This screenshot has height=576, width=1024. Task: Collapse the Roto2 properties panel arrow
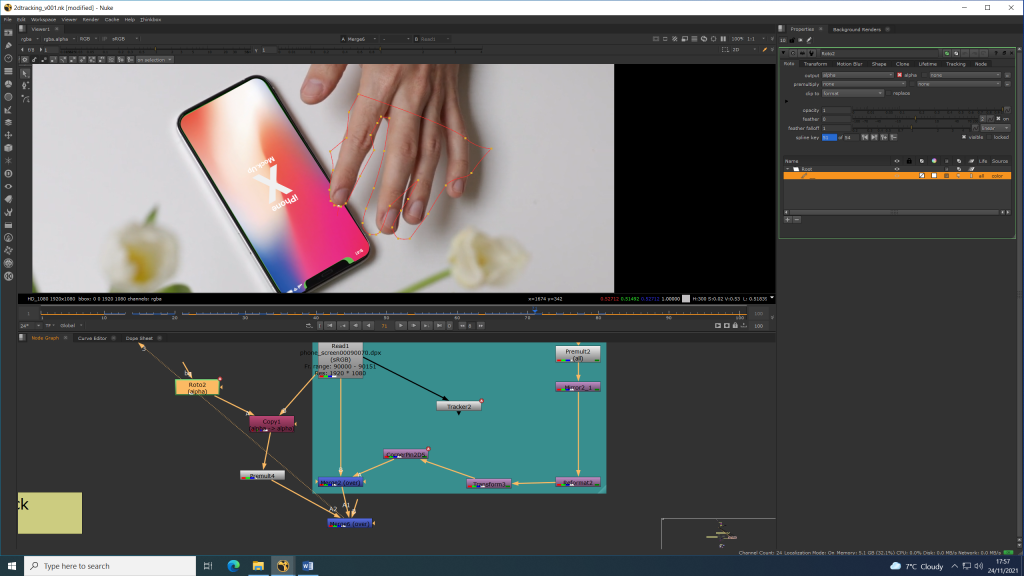click(784, 53)
